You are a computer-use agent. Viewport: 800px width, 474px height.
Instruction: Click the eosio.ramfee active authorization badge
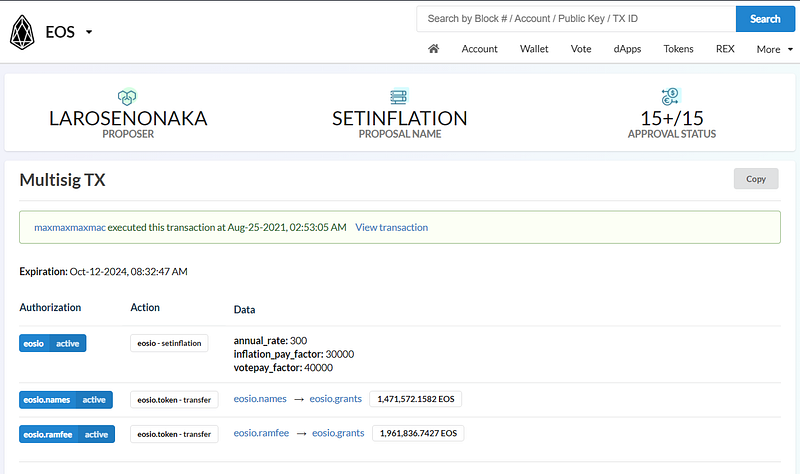(67, 434)
